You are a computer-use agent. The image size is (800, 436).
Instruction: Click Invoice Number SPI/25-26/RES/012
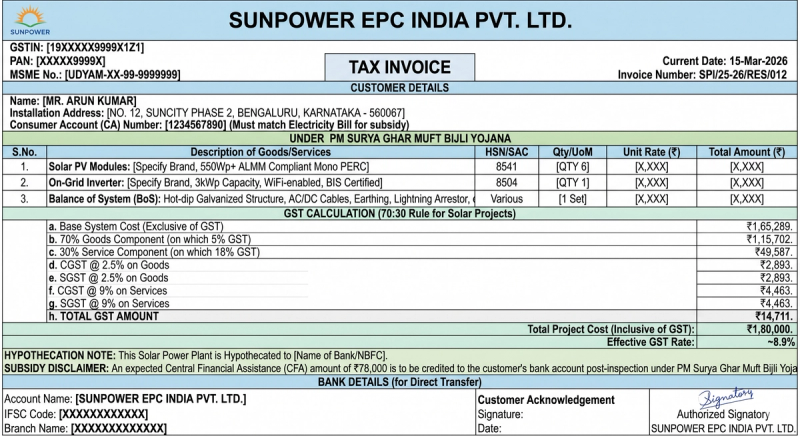click(x=703, y=75)
